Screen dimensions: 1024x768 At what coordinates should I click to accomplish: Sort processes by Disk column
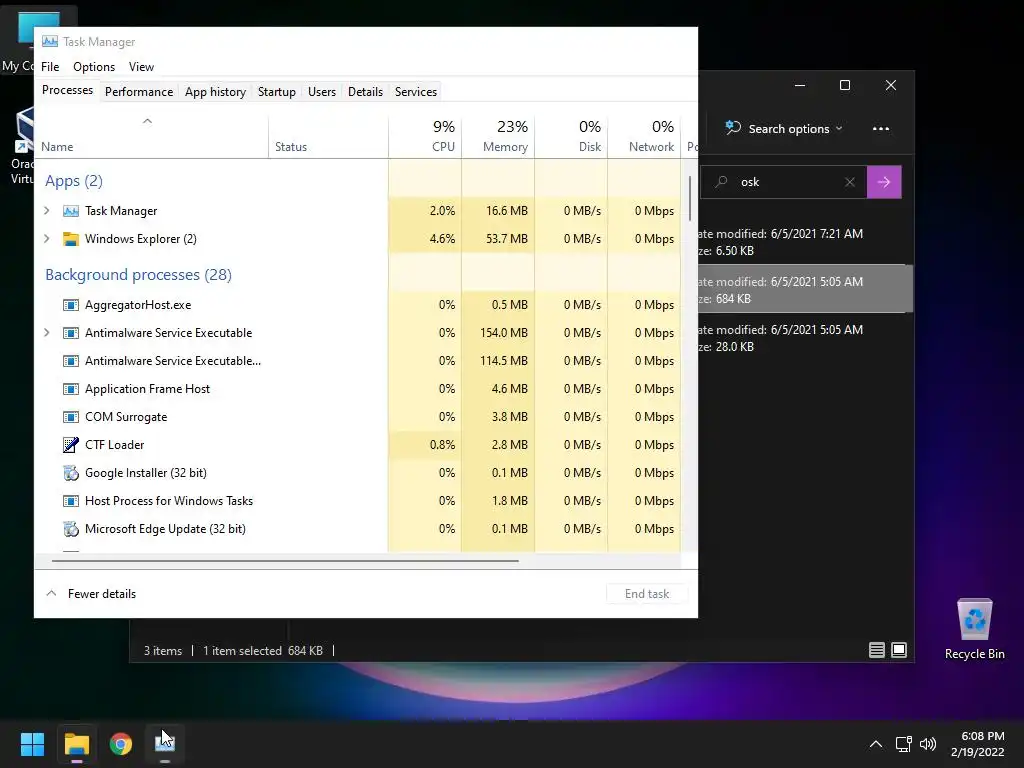(571, 136)
